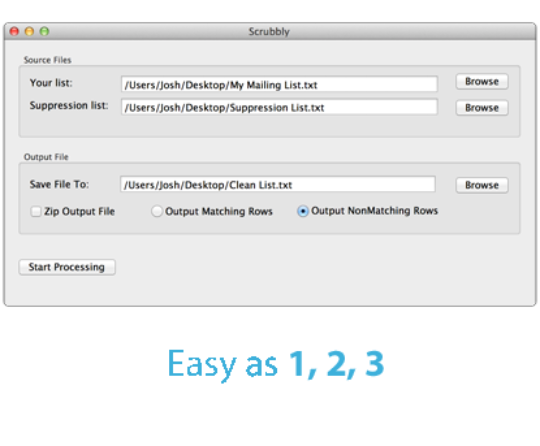
Task: Click the Scrubbly title bar text
Action: pos(269,32)
